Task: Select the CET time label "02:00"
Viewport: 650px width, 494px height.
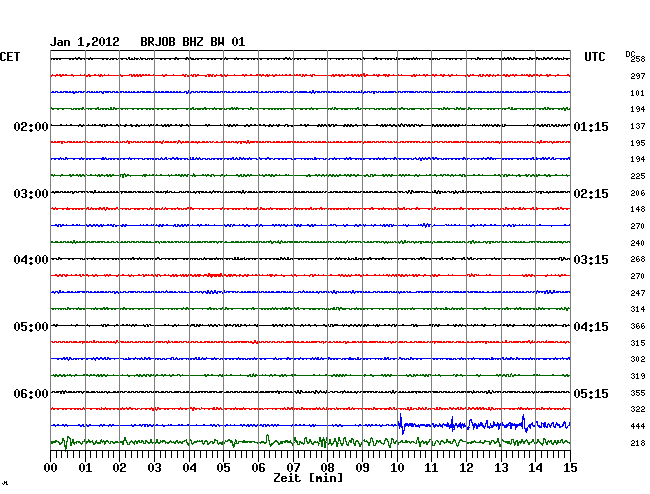Action: [x=31, y=126]
